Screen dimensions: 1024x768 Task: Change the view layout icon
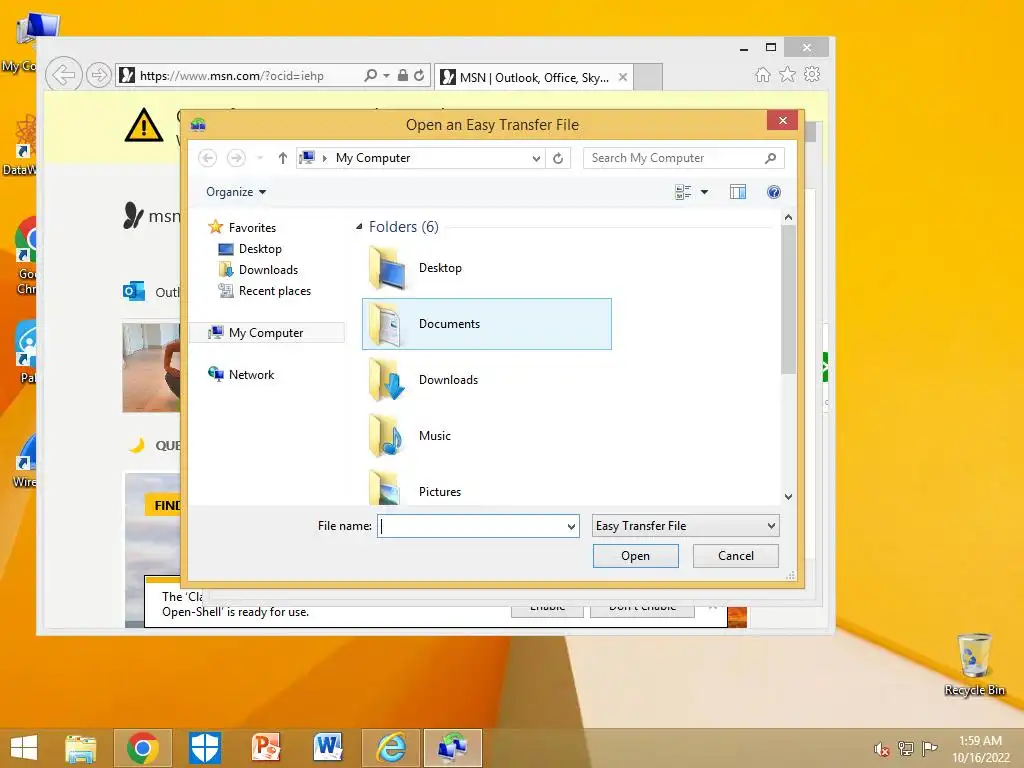point(683,192)
